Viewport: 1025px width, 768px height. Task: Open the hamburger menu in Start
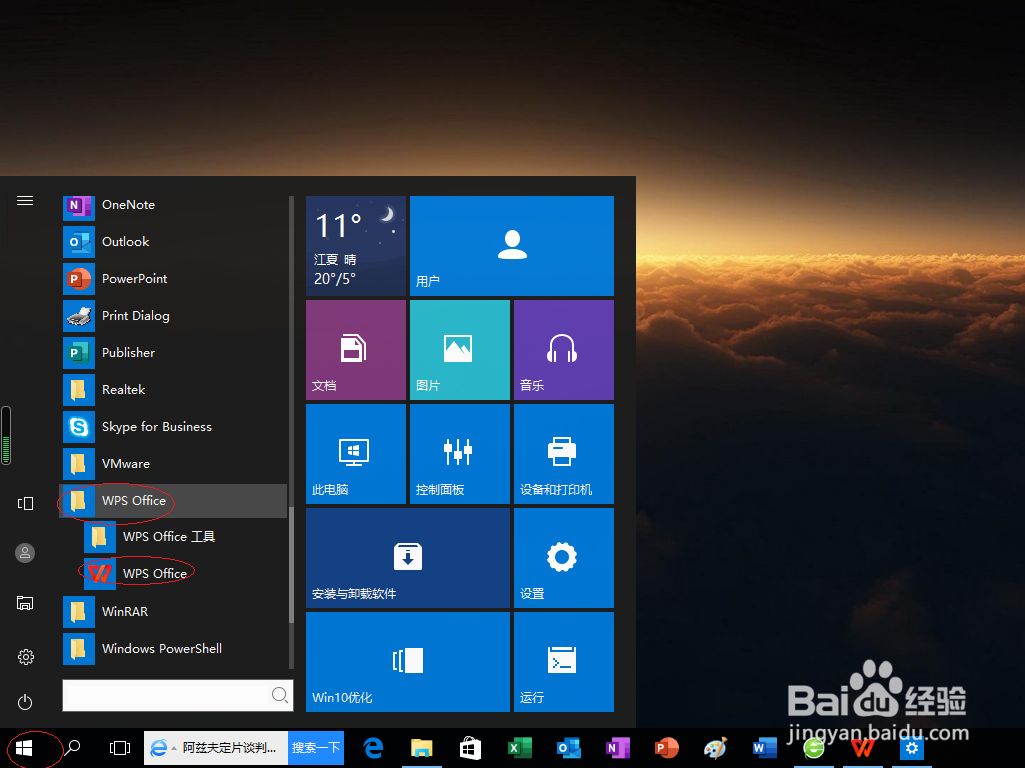(x=25, y=201)
